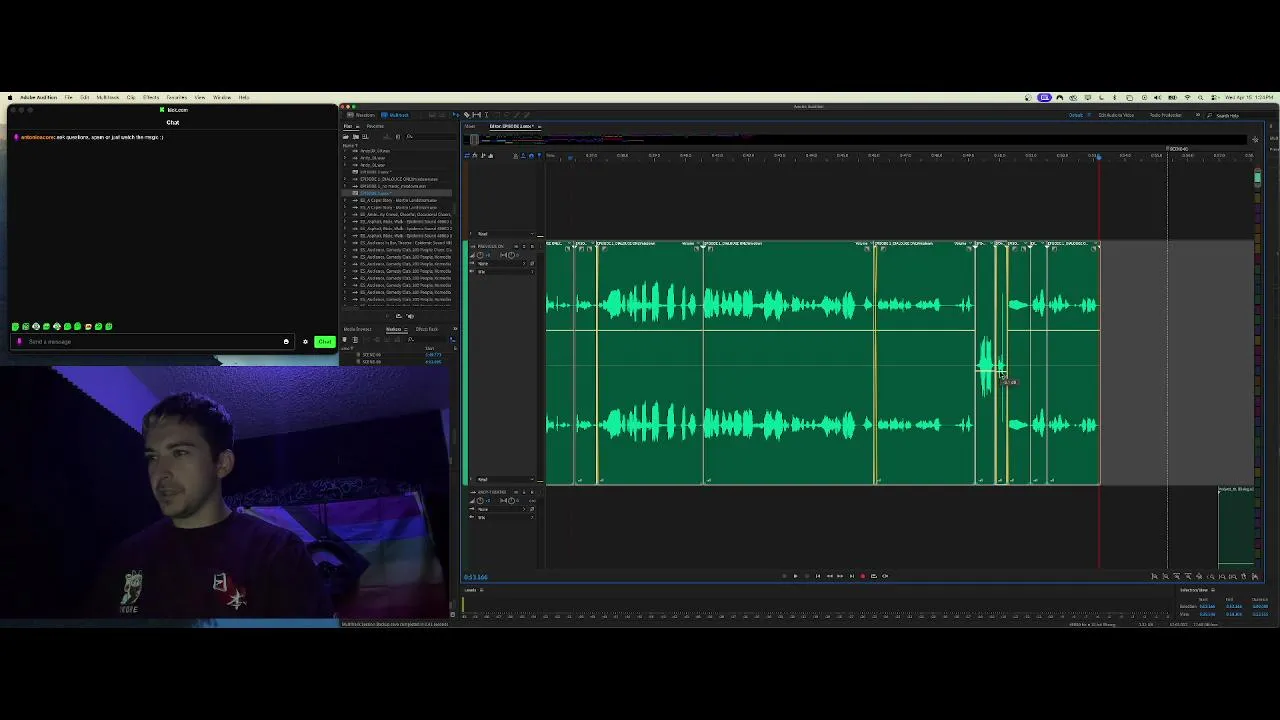Switch to the Media Browser tab
Image resolution: width=1280 pixels, height=720 pixels.
pyautogui.click(x=357, y=329)
